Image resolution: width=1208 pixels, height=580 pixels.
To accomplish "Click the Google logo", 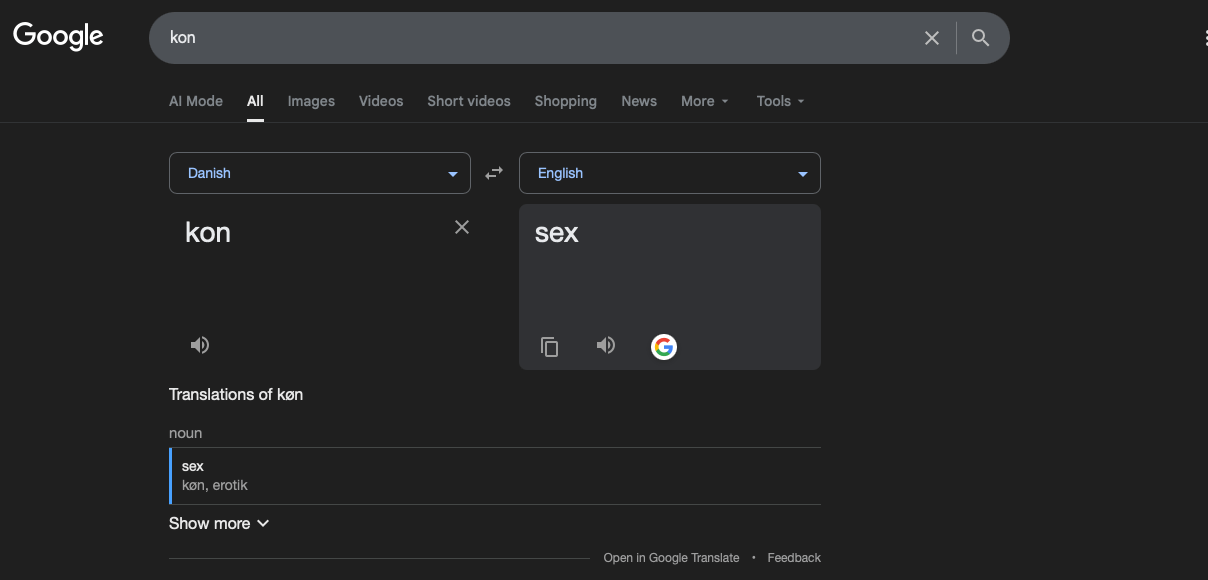I will [x=58, y=37].
